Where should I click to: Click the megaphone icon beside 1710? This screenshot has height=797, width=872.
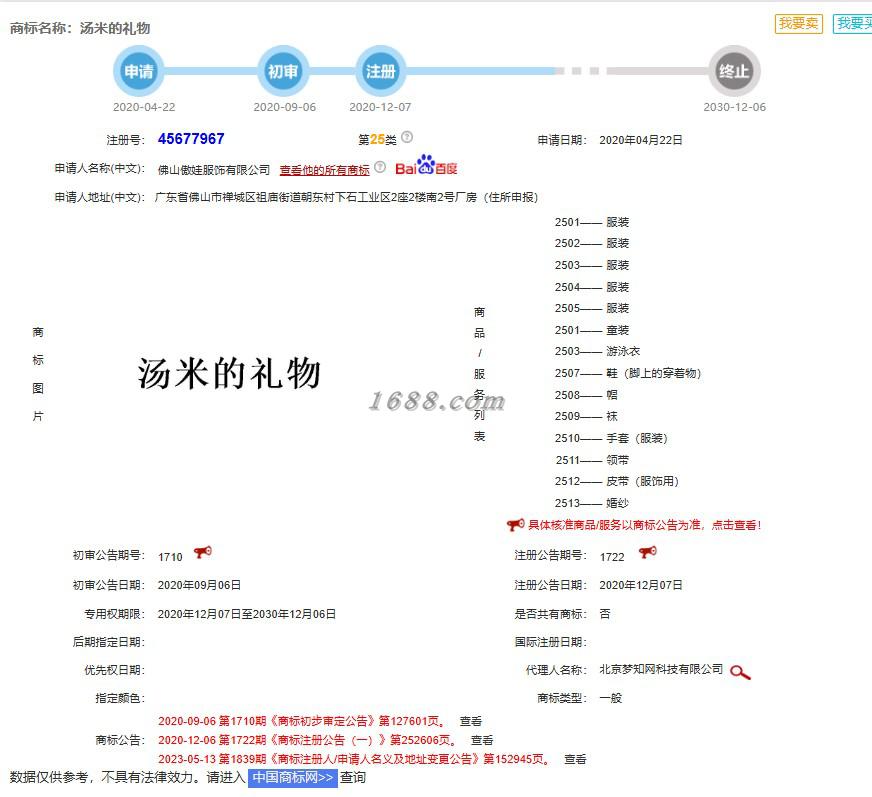coord(202,552)
